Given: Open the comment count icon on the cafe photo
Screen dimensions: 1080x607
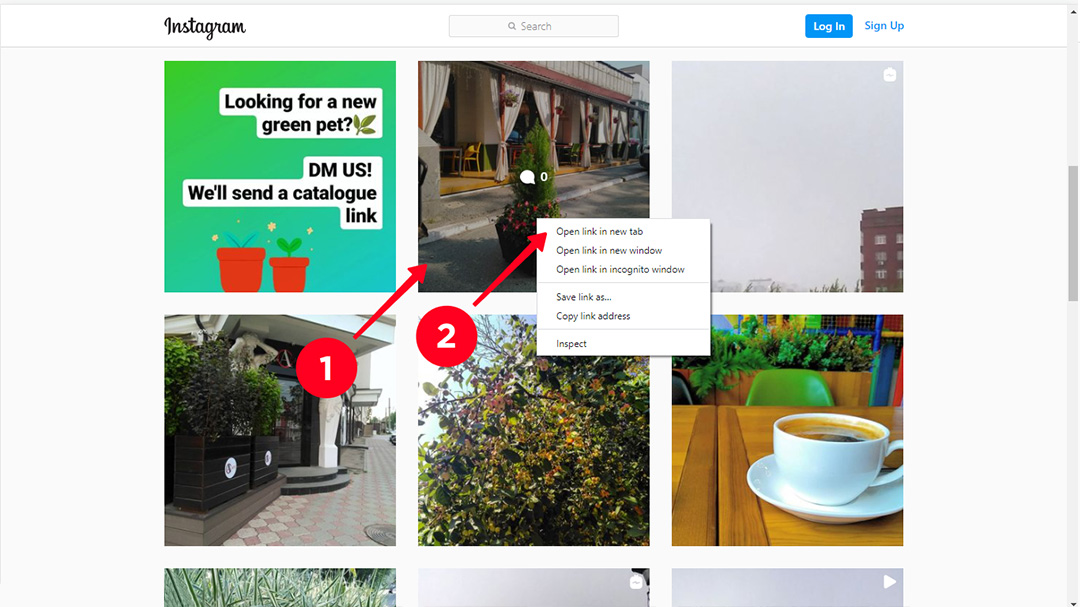Looking at the screenshot, I should (528, 177).
